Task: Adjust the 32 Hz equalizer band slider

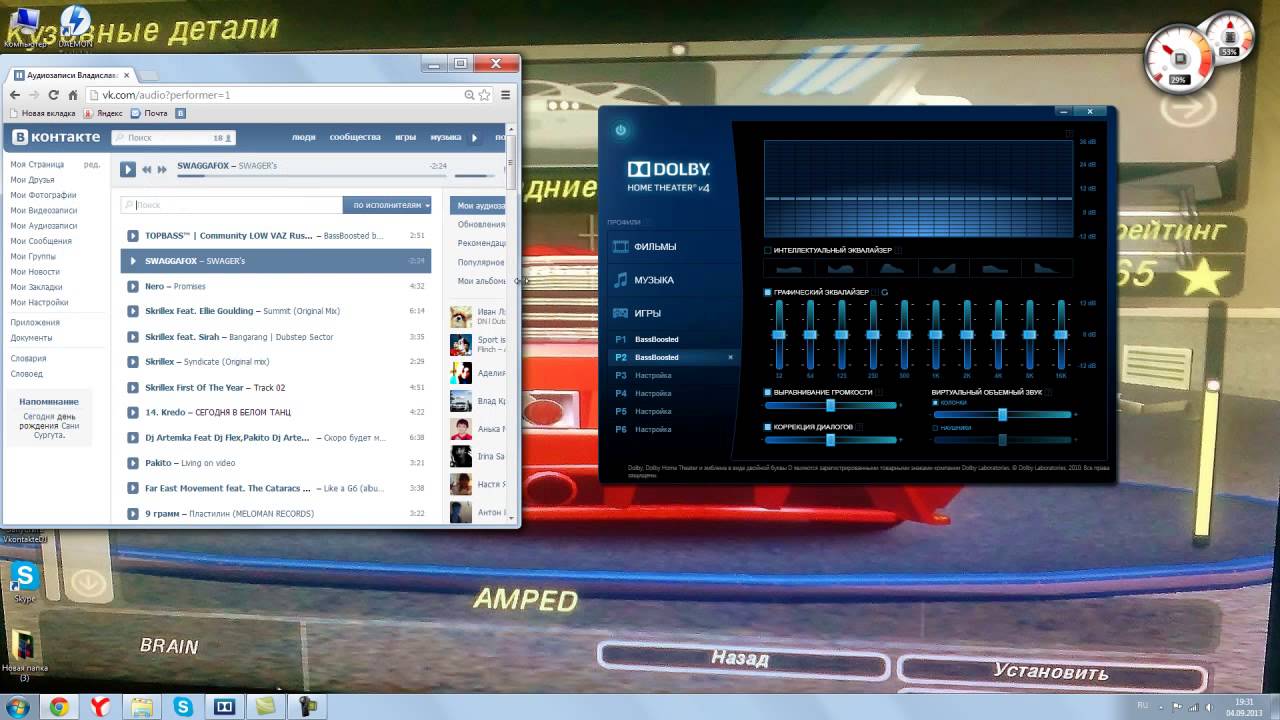Action: tap(779, 334)
